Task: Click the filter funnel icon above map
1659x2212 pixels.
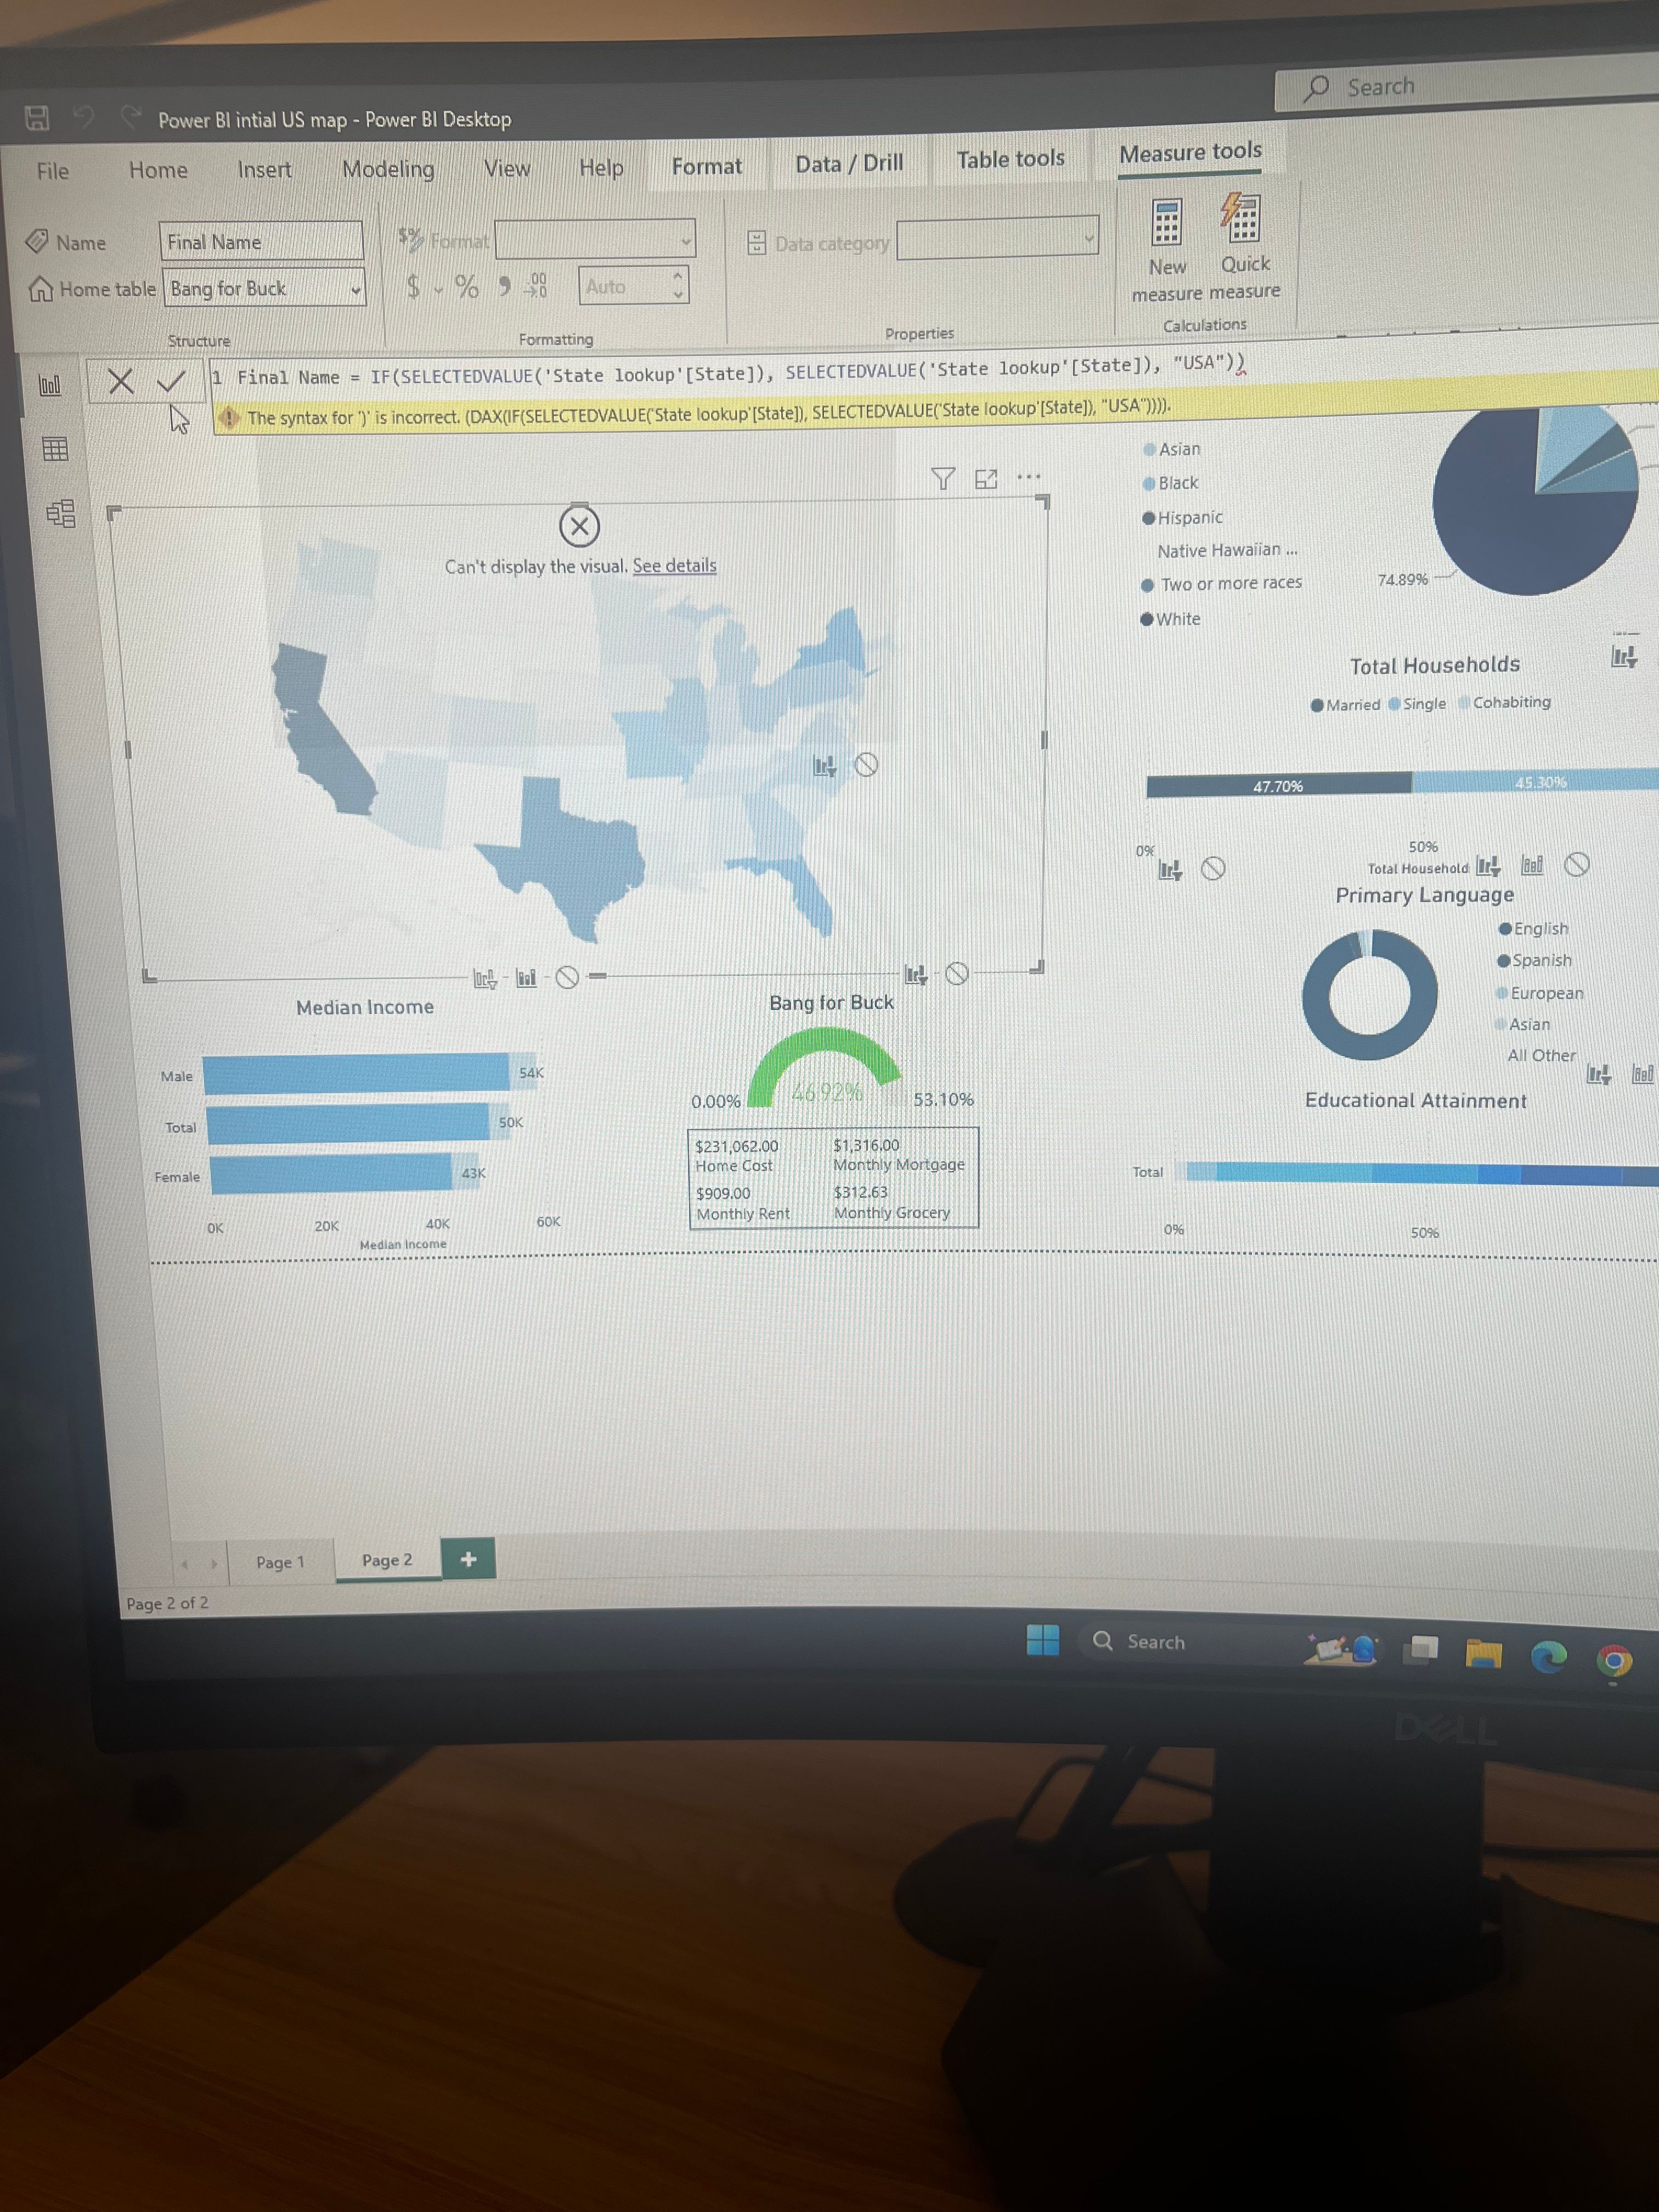Action: (943, 479)
